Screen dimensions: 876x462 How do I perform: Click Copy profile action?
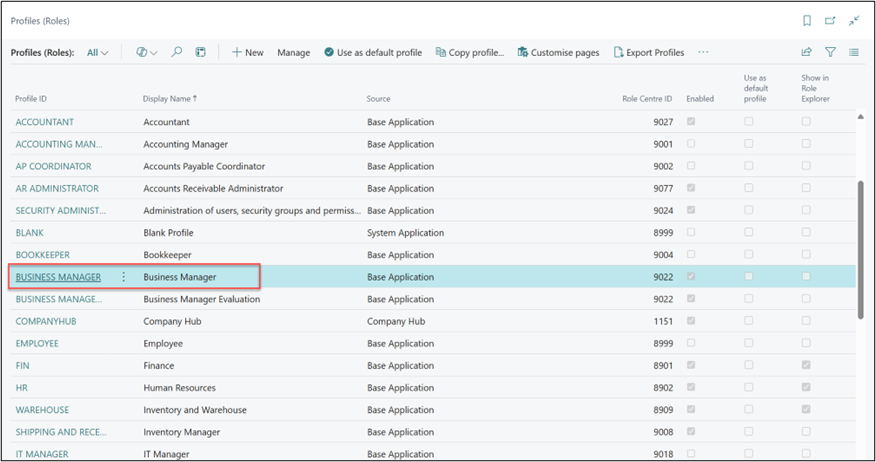(470, 53)
